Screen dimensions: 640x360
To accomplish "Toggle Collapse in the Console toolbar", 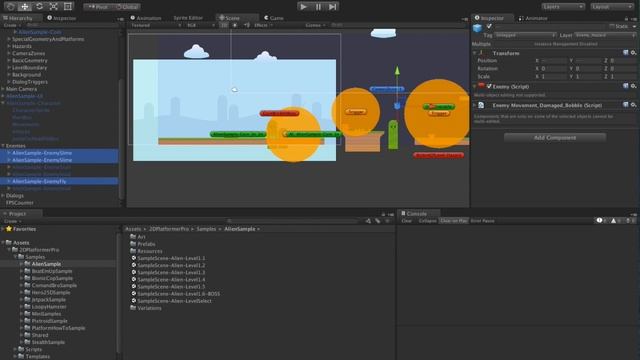I will [427, 221].
